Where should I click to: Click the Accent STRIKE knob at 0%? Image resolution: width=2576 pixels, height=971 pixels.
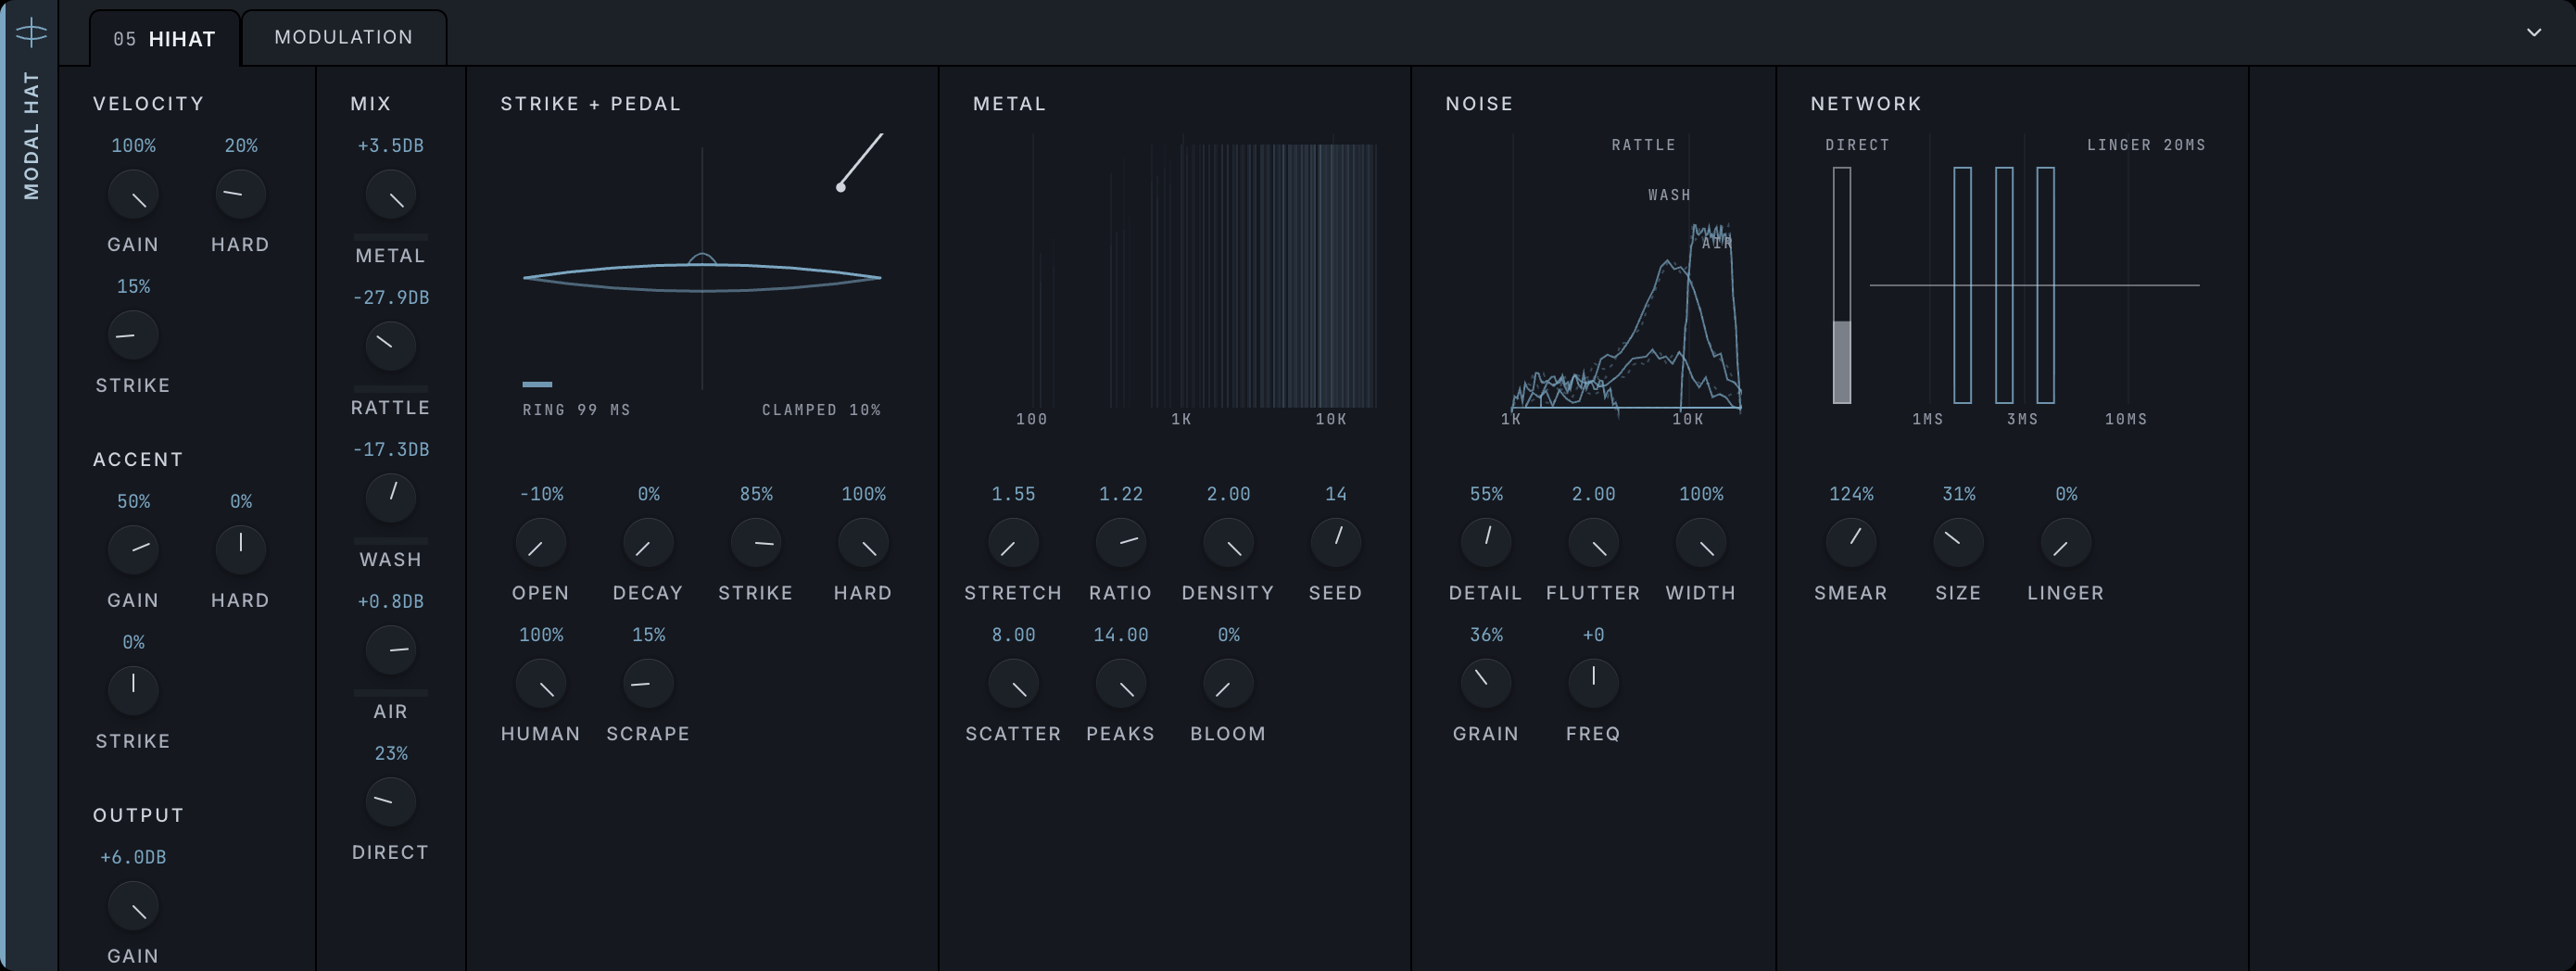click(133, 691)
